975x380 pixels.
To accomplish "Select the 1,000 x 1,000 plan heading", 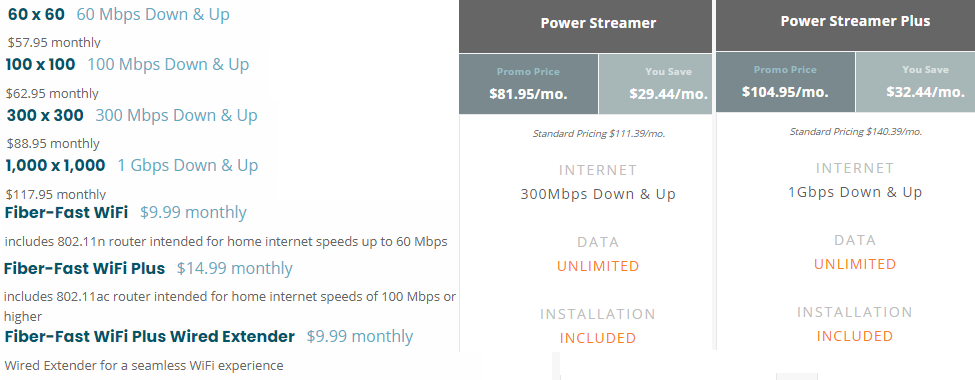I will click(55, 165).
